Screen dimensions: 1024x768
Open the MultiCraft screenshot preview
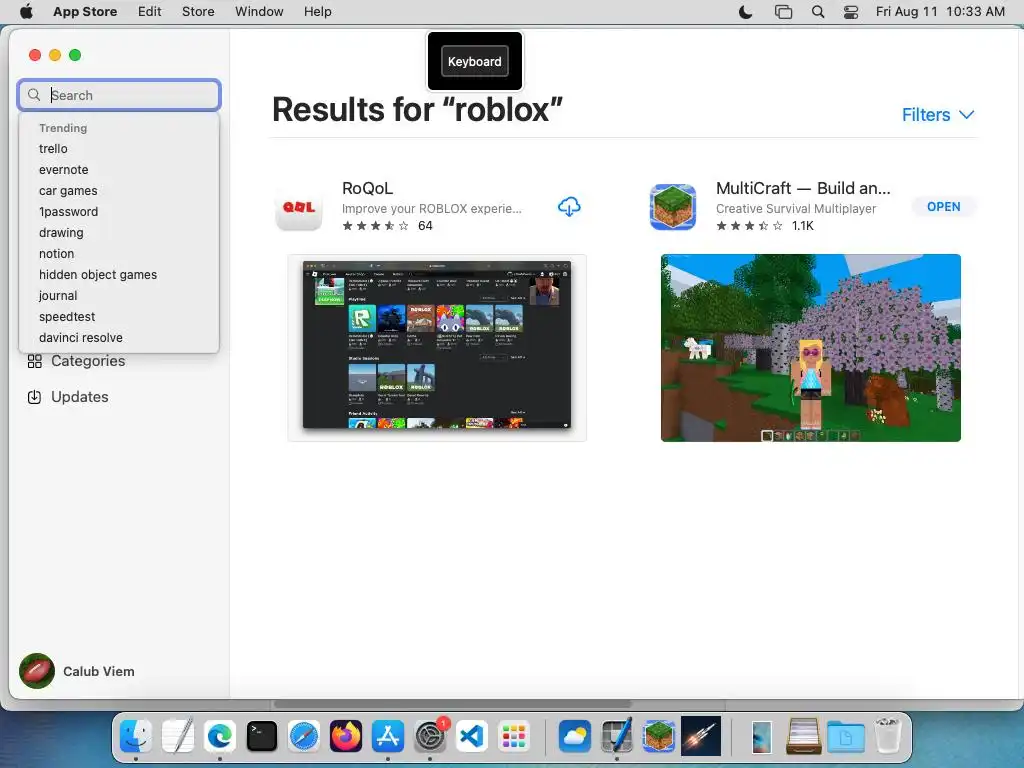(x=810, y=347)
